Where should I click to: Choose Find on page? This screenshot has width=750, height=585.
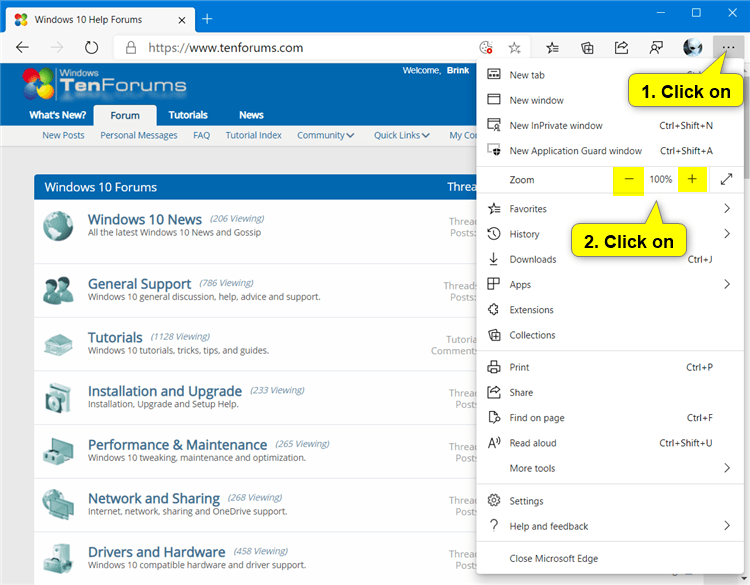(x=610, y=418)
